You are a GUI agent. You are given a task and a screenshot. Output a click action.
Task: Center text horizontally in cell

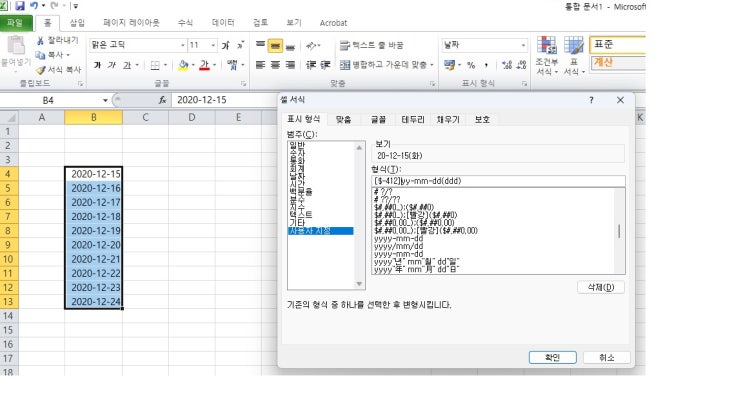(x=275, y=65)
